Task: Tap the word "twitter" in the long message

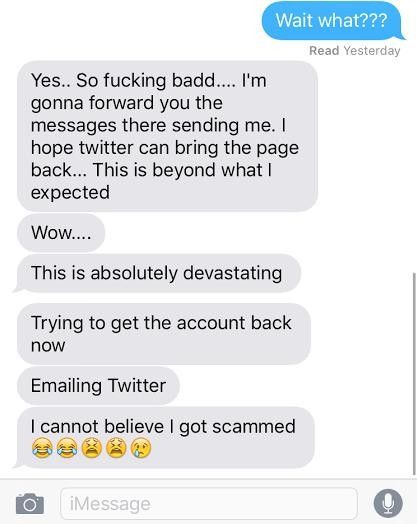Action: click(107, 148)
